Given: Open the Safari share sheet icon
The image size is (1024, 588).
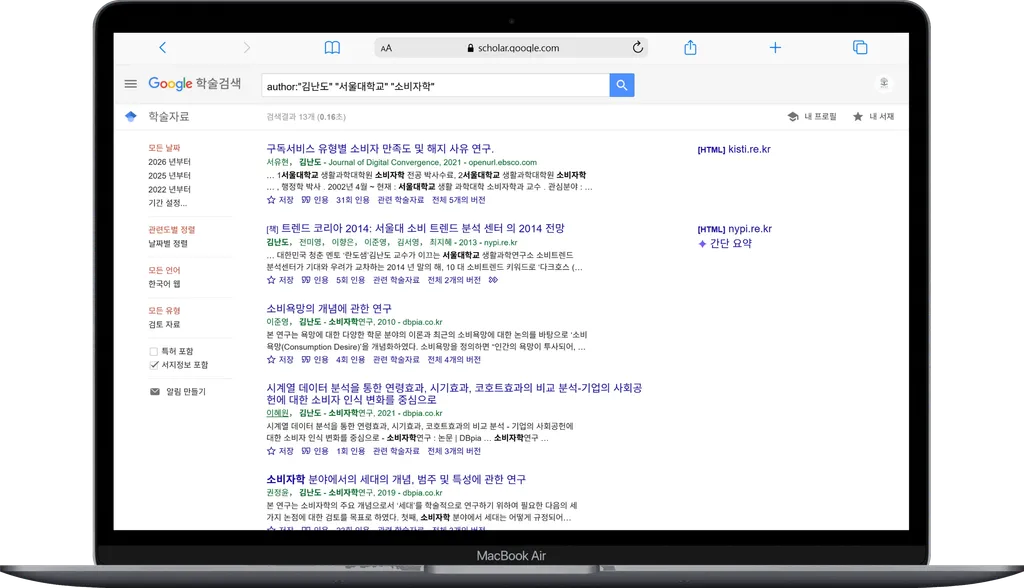Looking at the screenshot, I should (x=690, y=47).
